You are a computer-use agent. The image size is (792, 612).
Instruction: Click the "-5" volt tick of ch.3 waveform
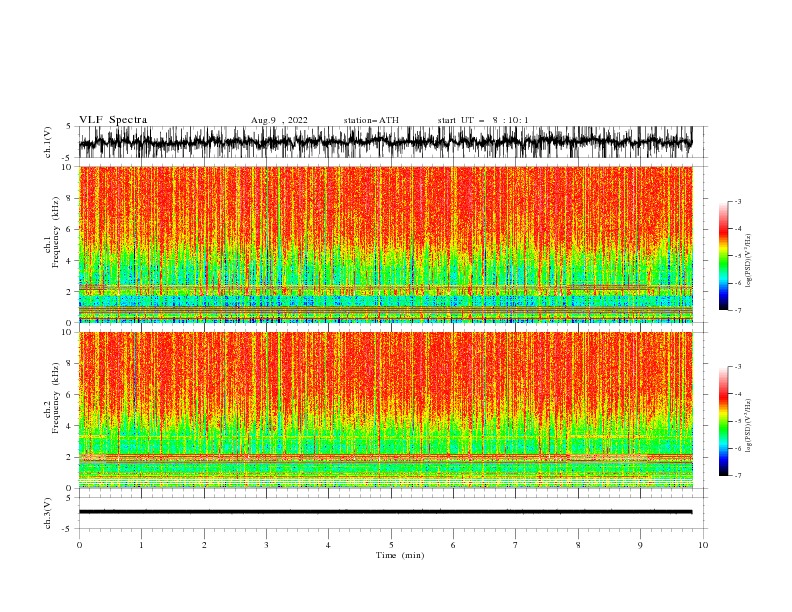[67, 529]
